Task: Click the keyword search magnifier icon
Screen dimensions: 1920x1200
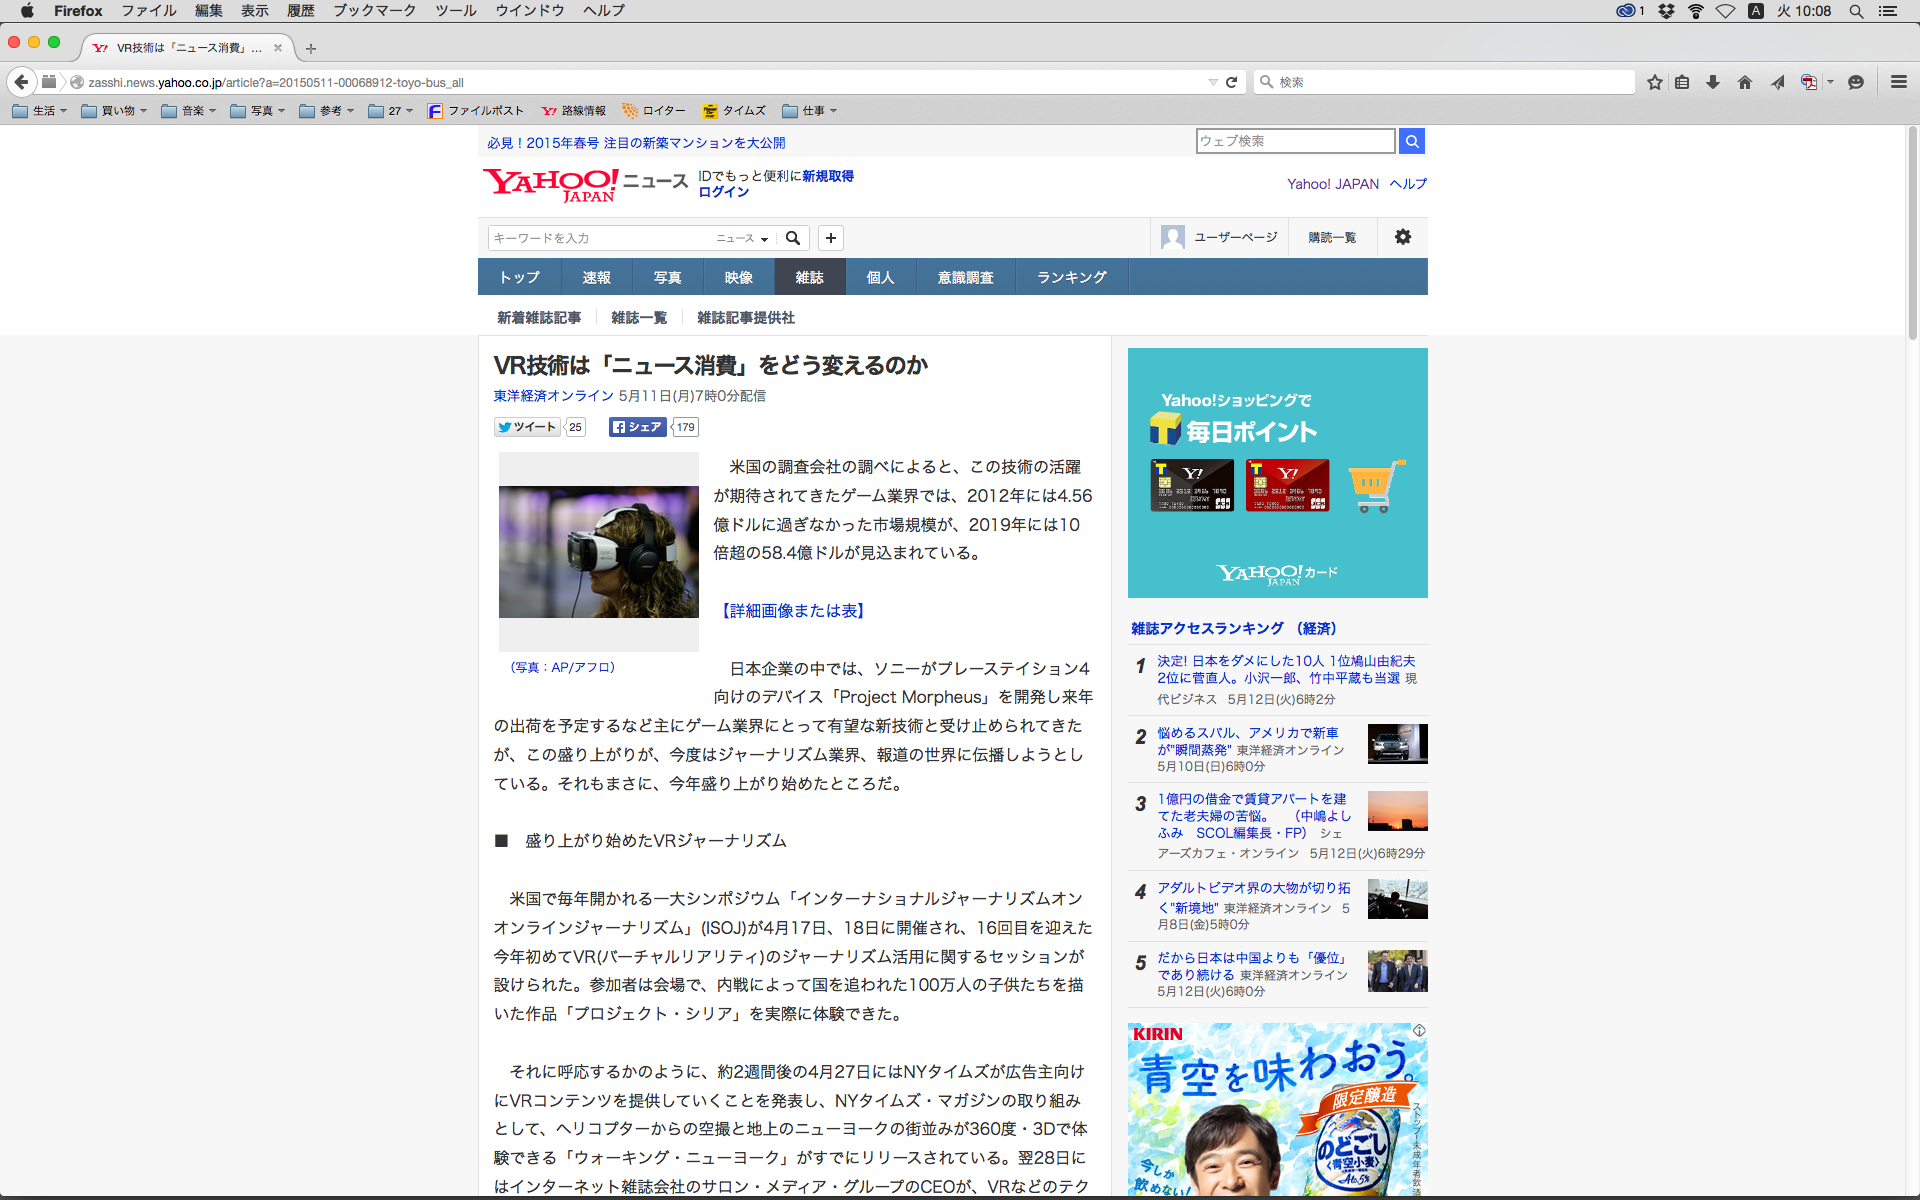Action: 793,238
